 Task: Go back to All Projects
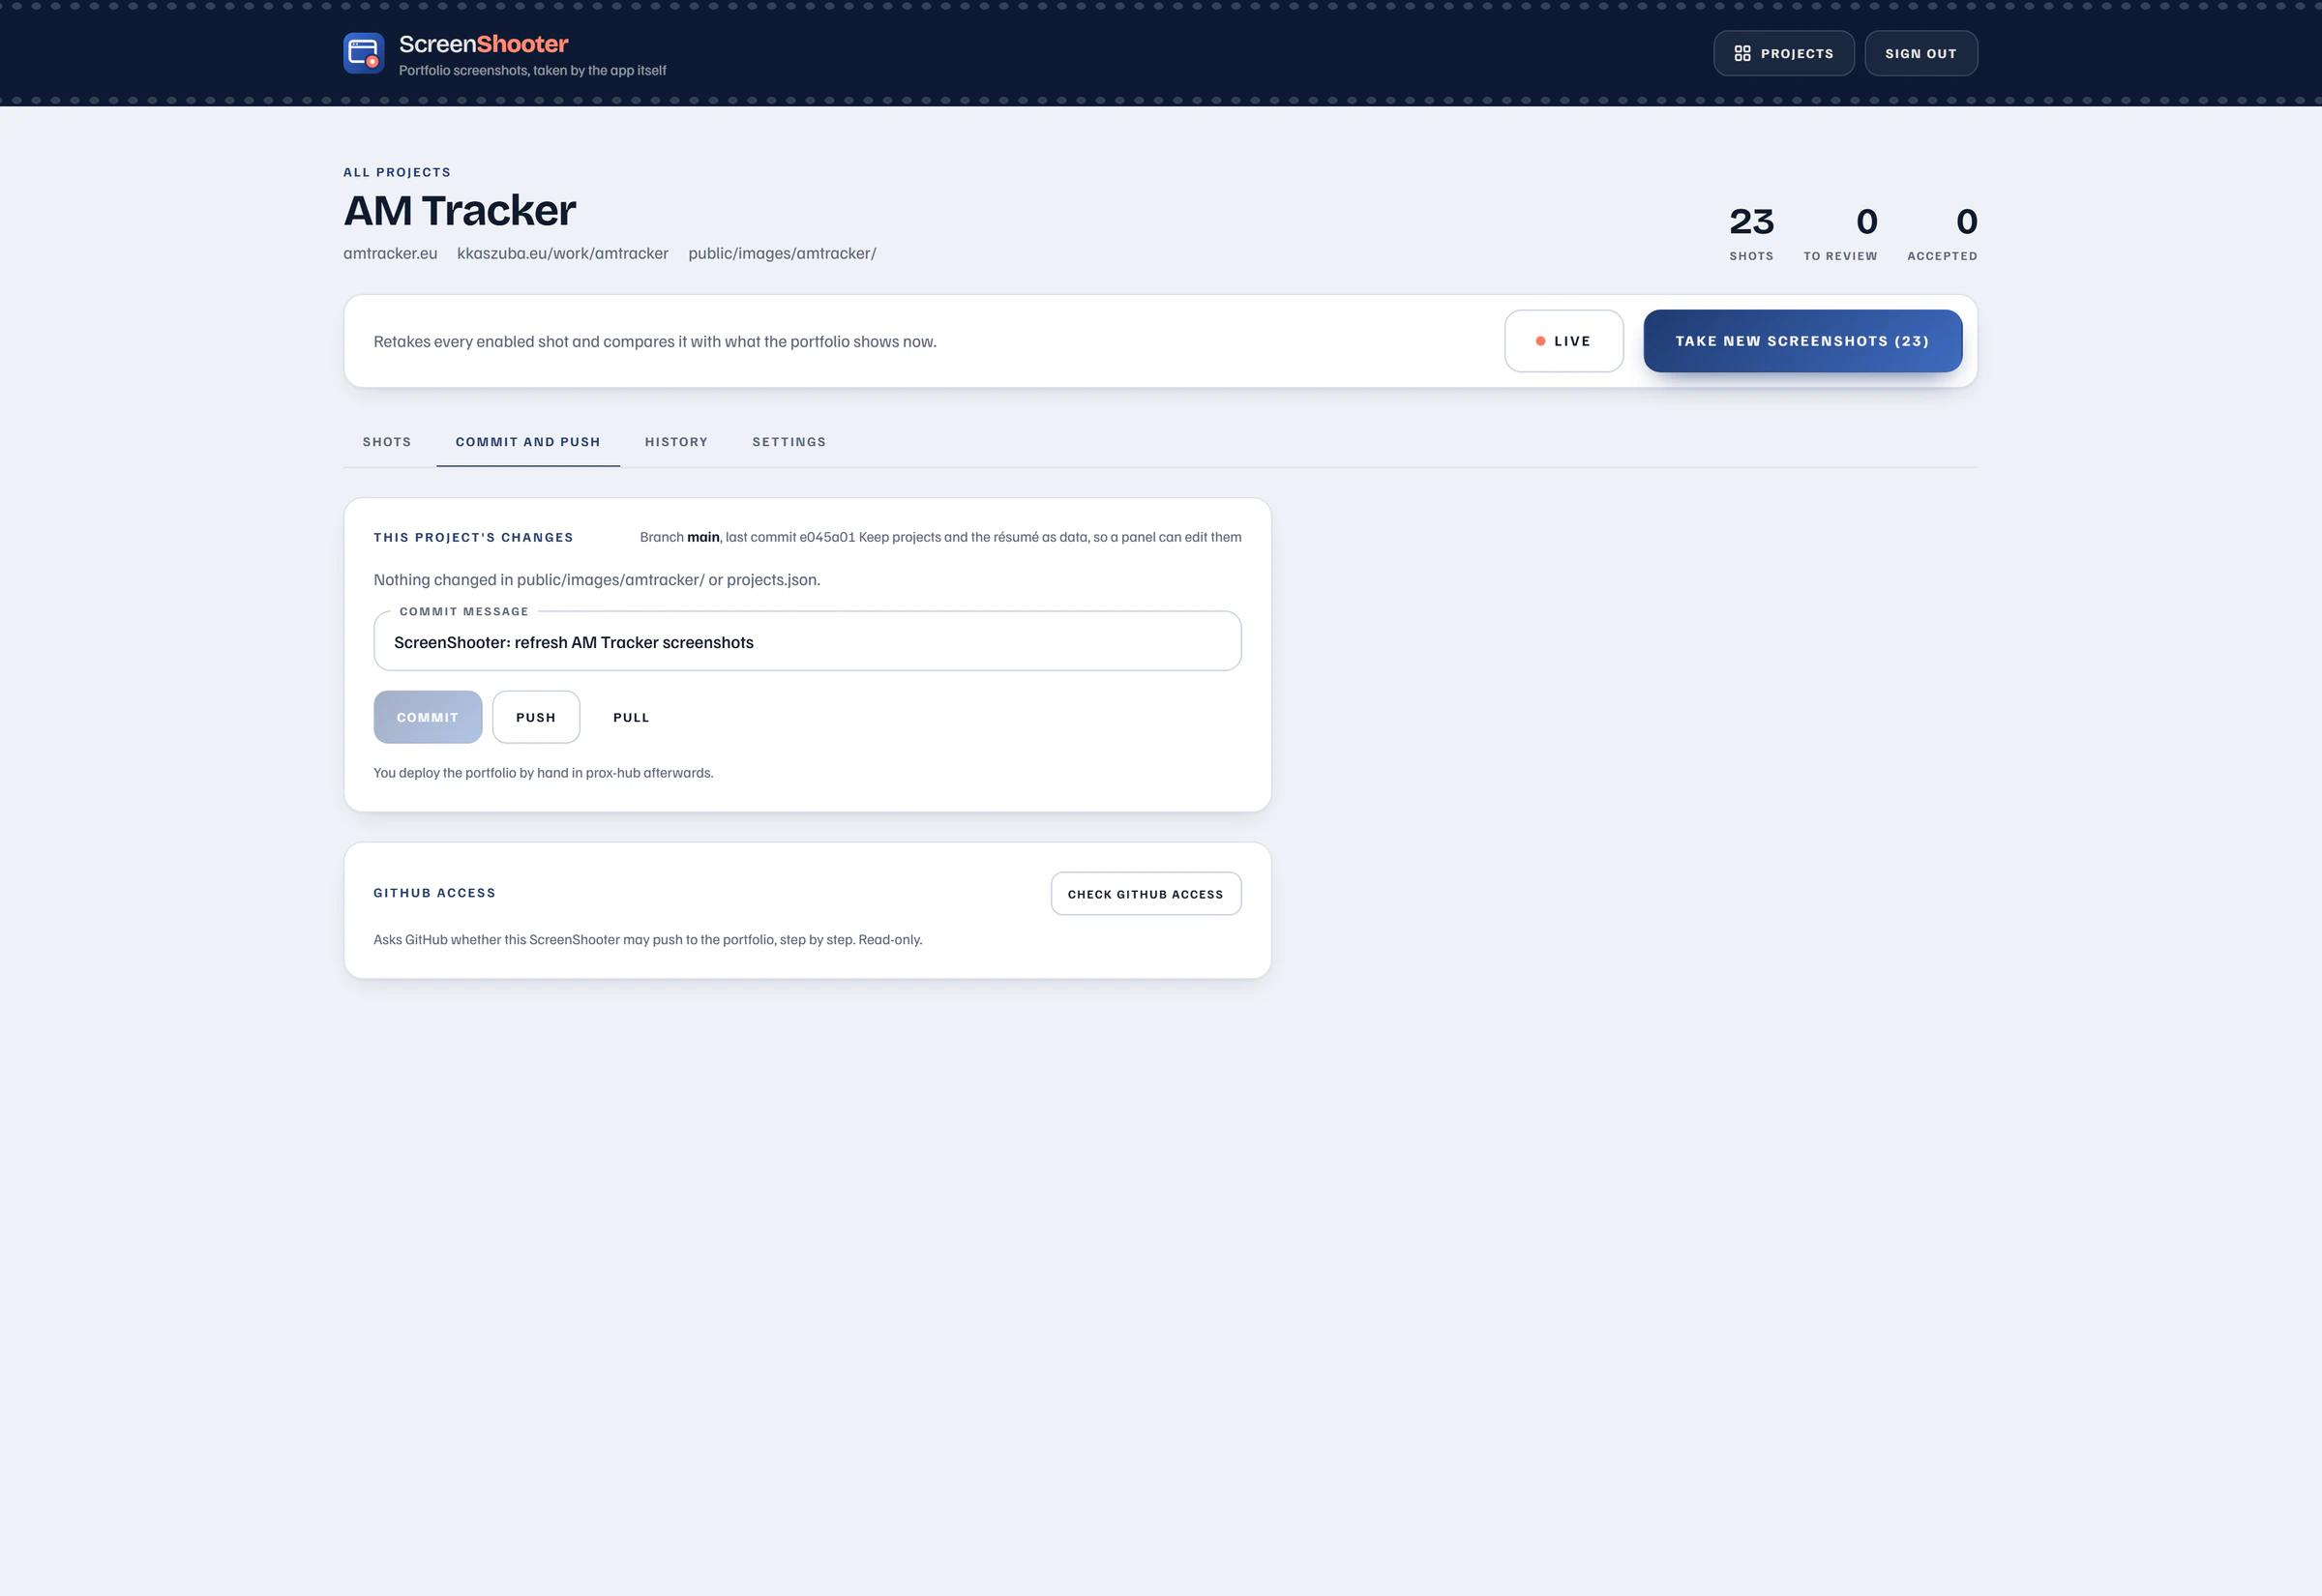(397, 172)
